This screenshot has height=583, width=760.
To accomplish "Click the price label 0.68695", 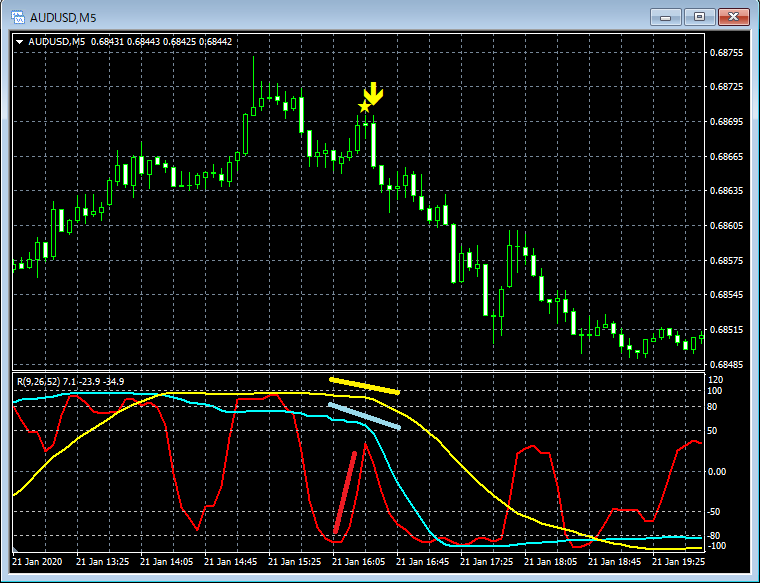I will click(x=726, y=122).
